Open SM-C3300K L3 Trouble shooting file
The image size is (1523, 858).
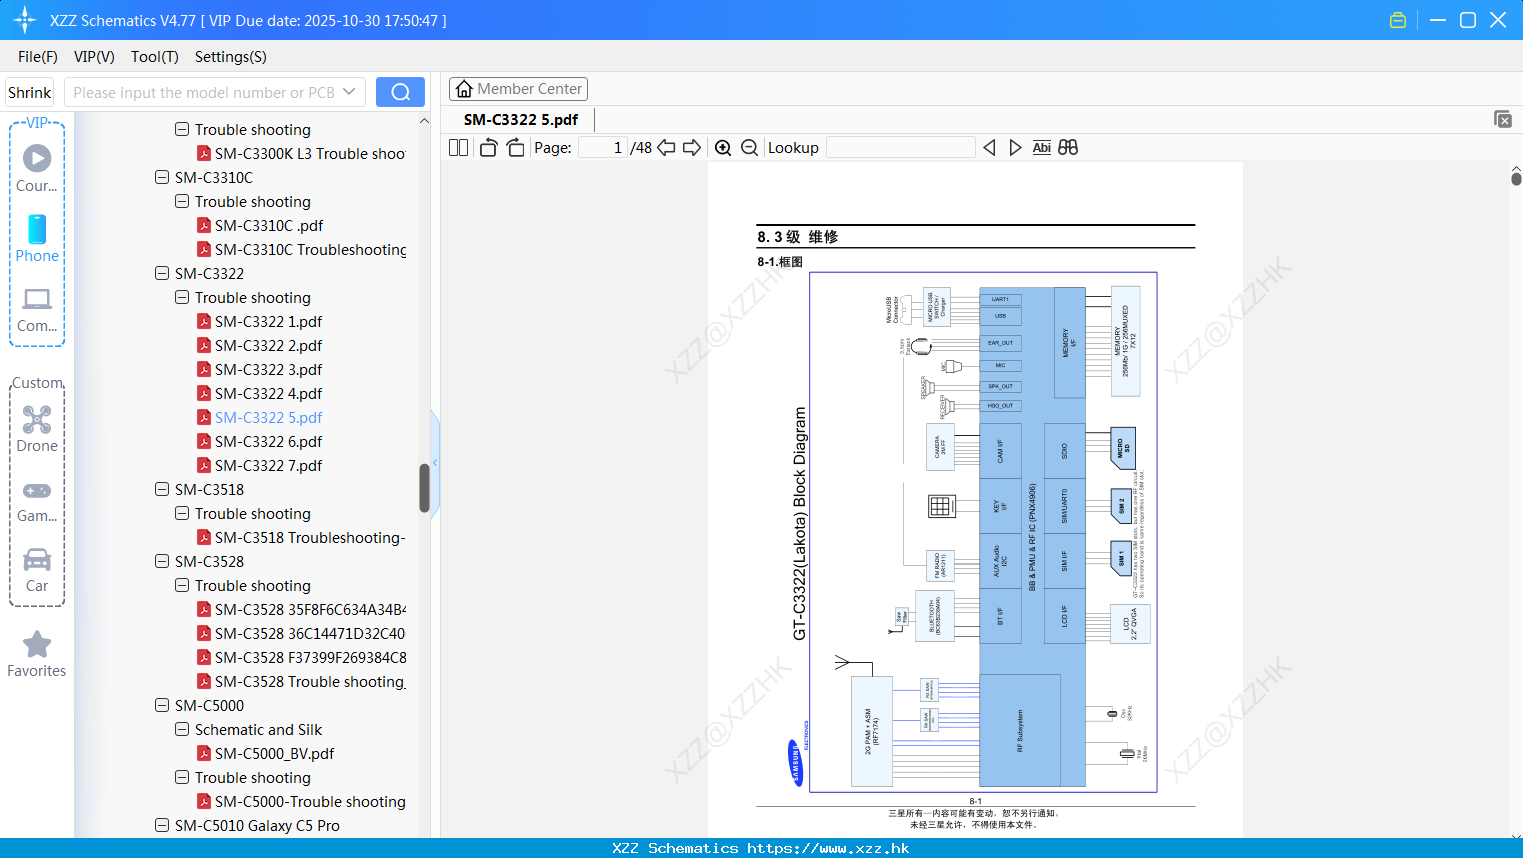point(301,153)
